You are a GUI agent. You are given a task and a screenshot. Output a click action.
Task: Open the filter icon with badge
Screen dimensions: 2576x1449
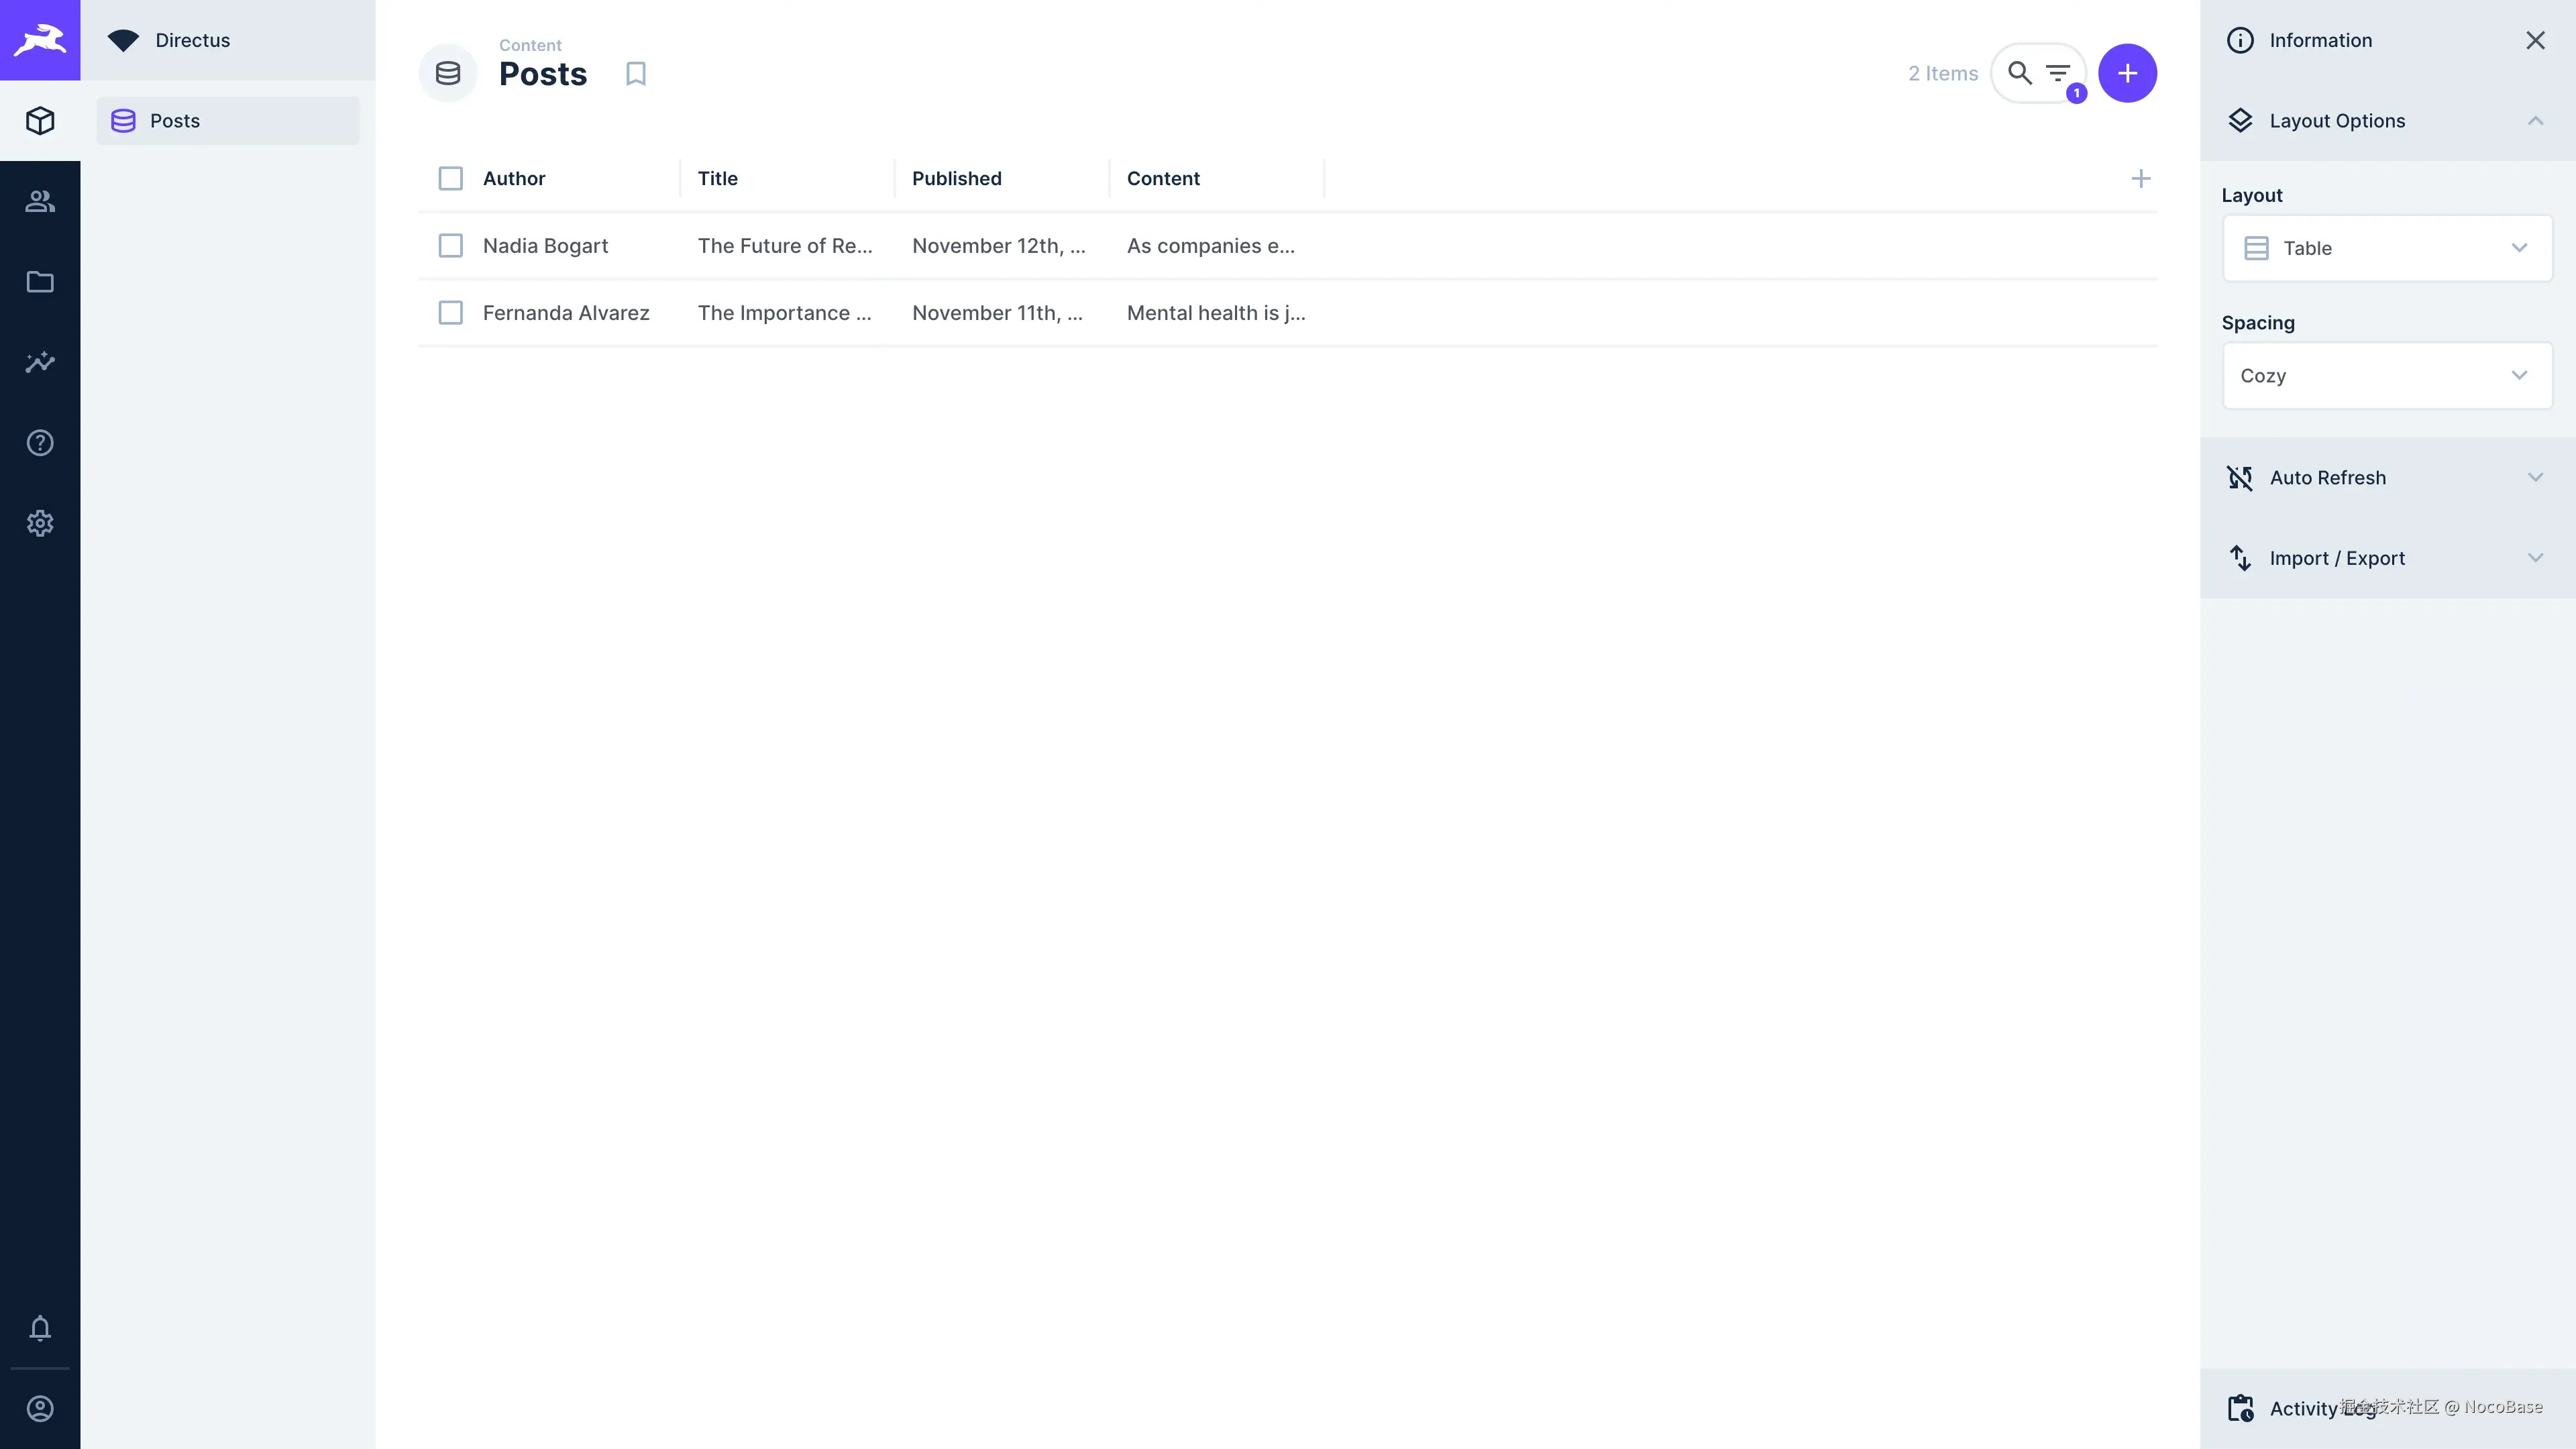pos(2058,73)
